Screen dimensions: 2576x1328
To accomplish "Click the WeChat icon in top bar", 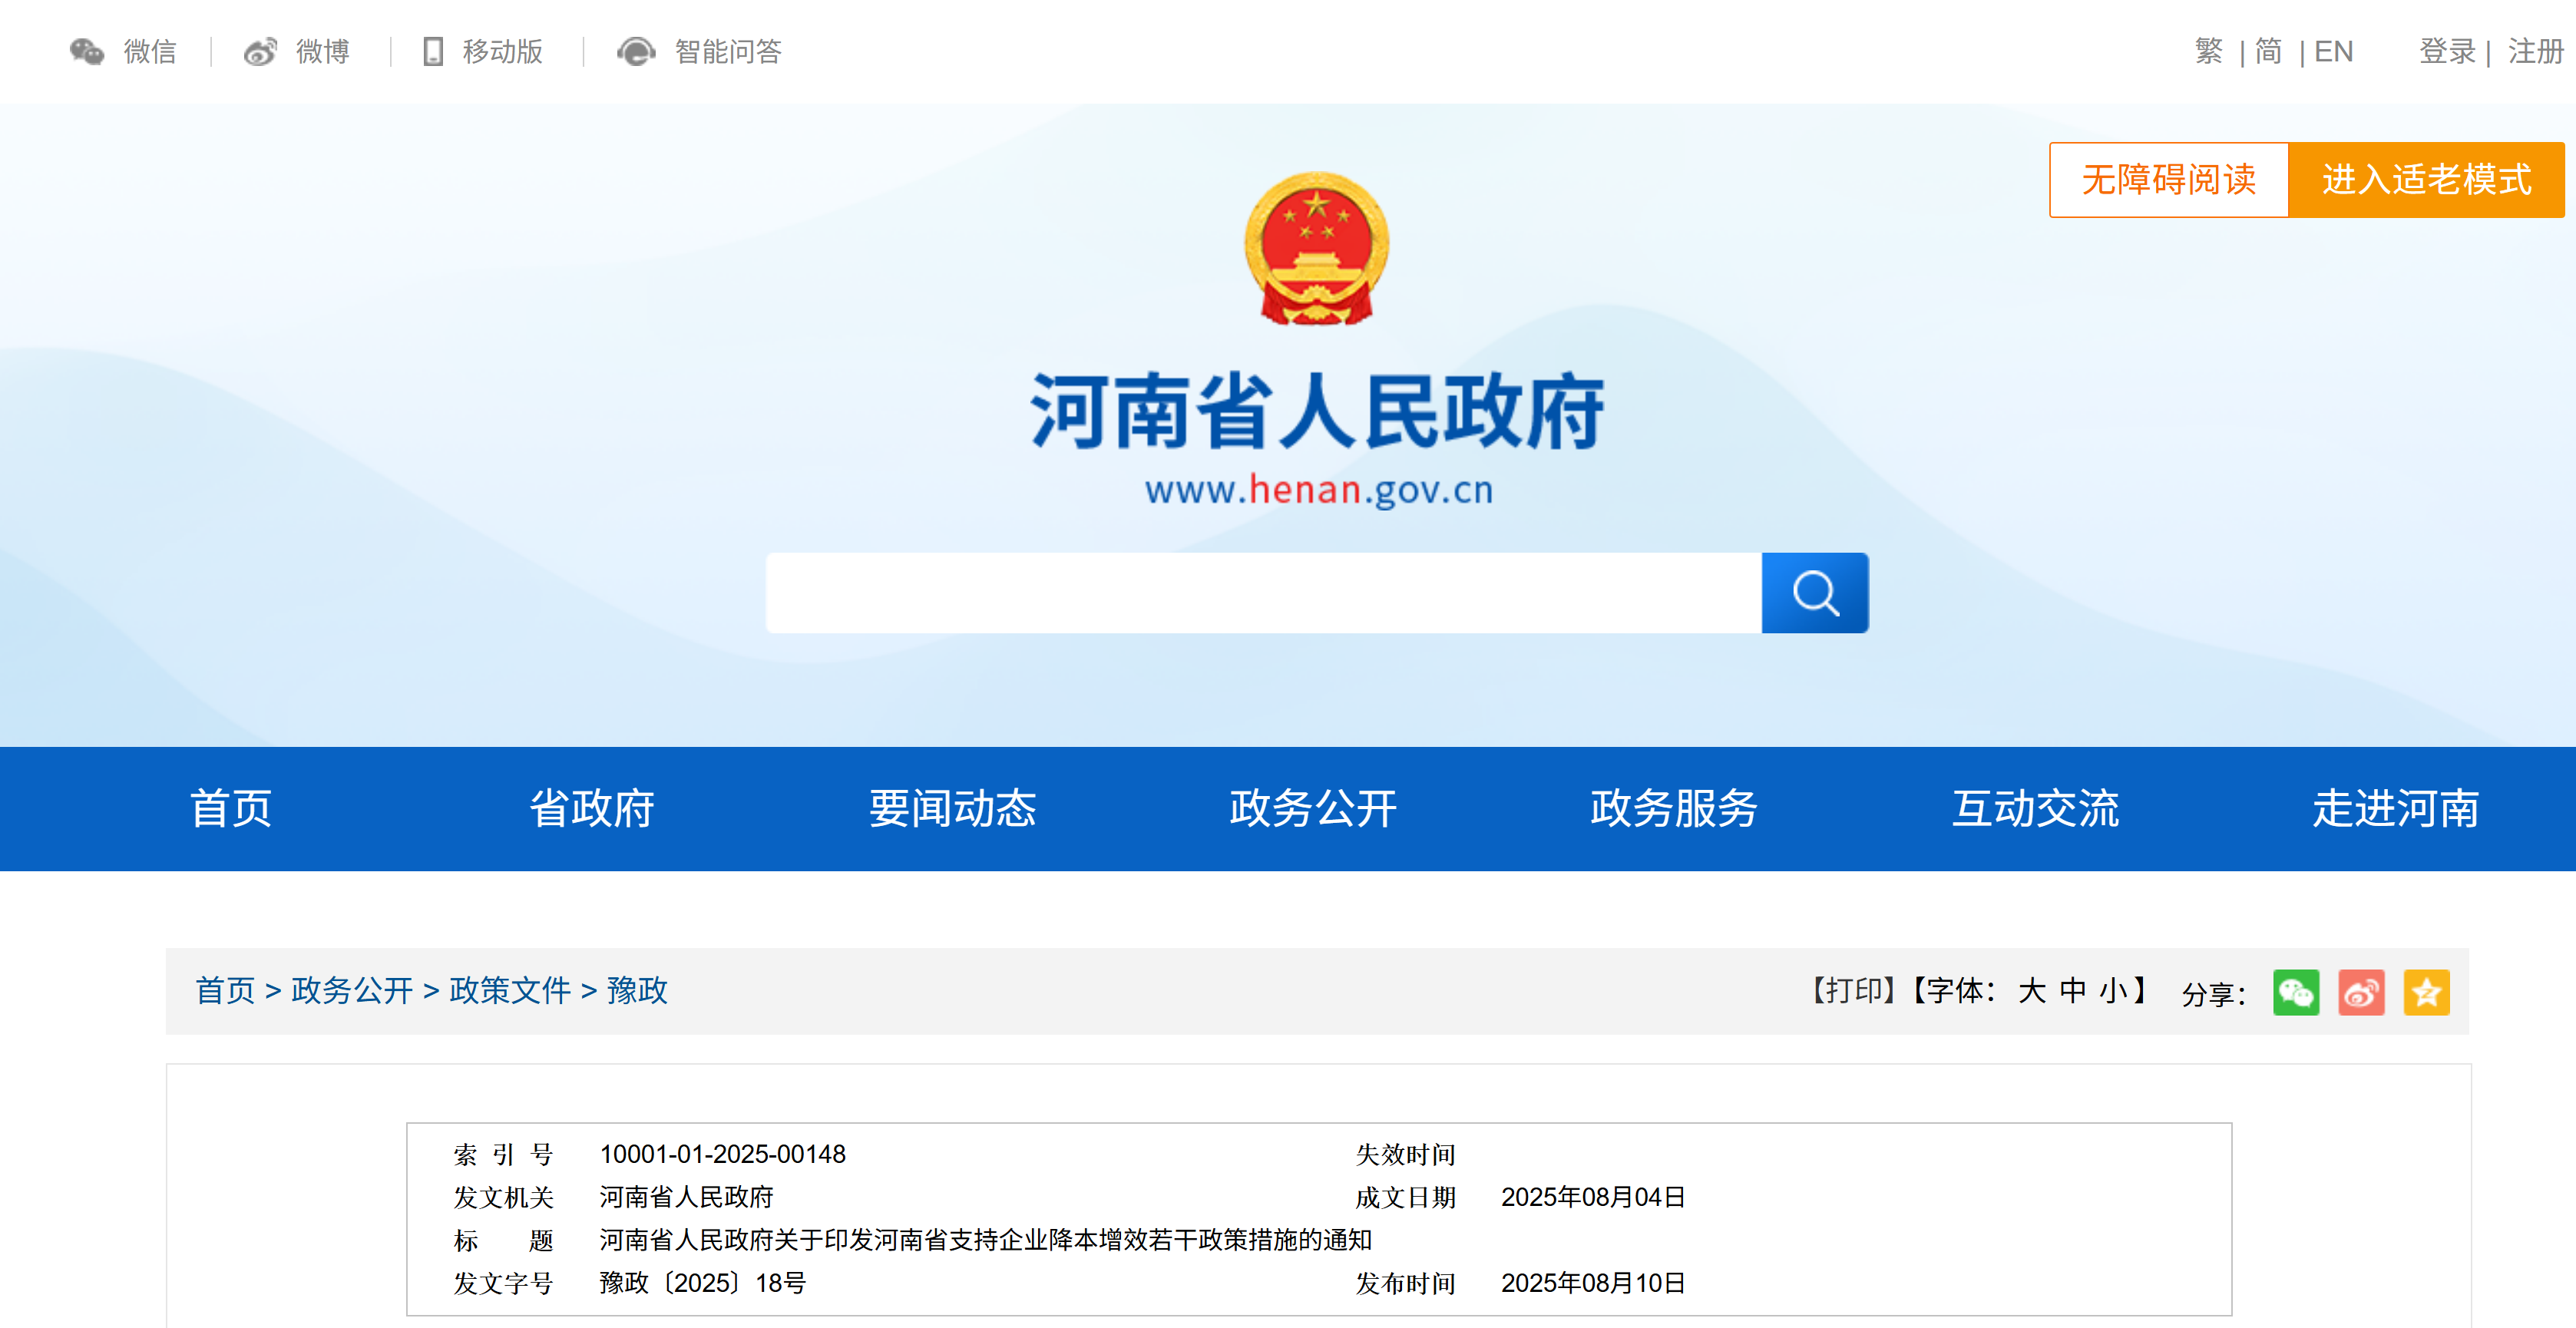I will [87, 51].
